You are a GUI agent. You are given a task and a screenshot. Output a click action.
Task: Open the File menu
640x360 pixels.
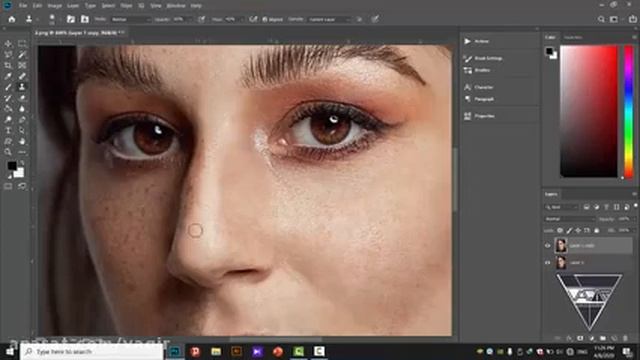click(x=23, y=6)
